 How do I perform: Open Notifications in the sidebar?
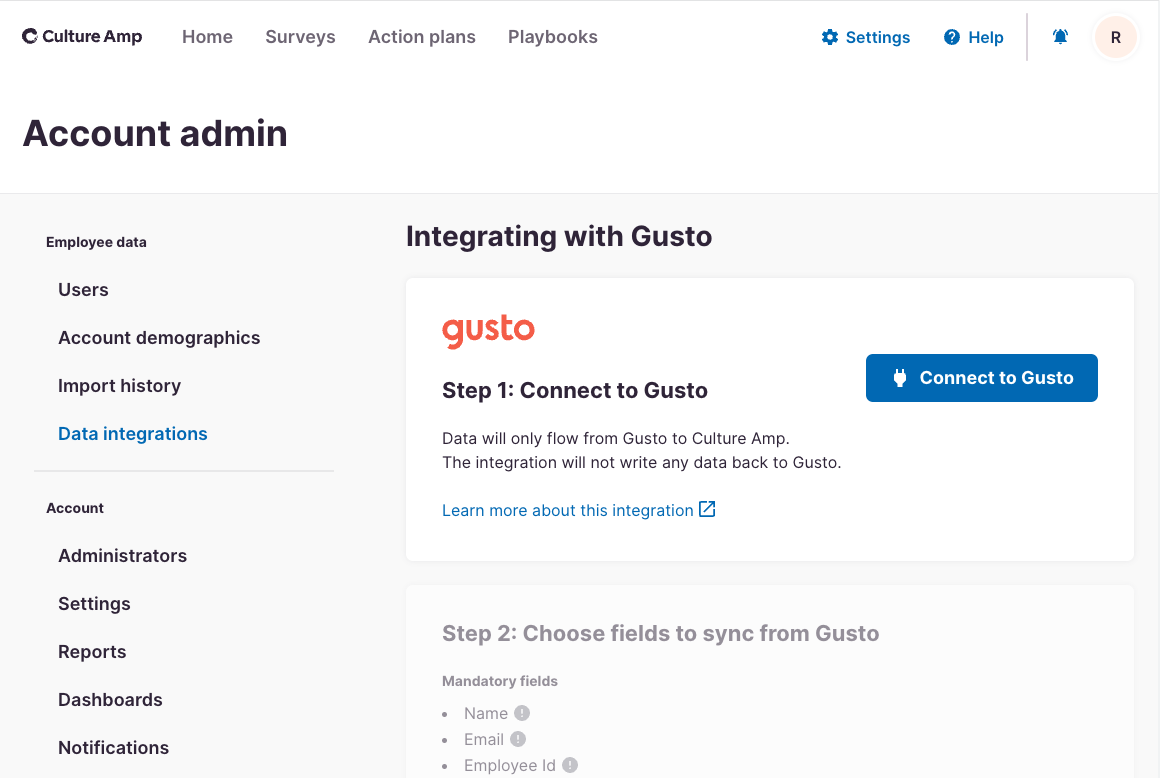114,748
